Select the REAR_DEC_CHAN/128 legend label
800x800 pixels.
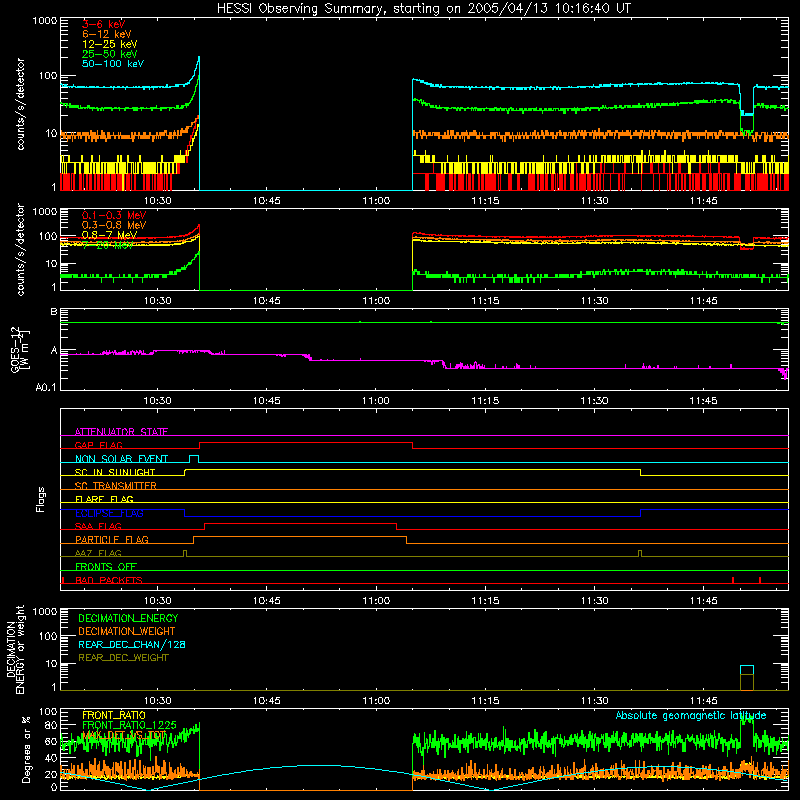click(x=132, y=645)
